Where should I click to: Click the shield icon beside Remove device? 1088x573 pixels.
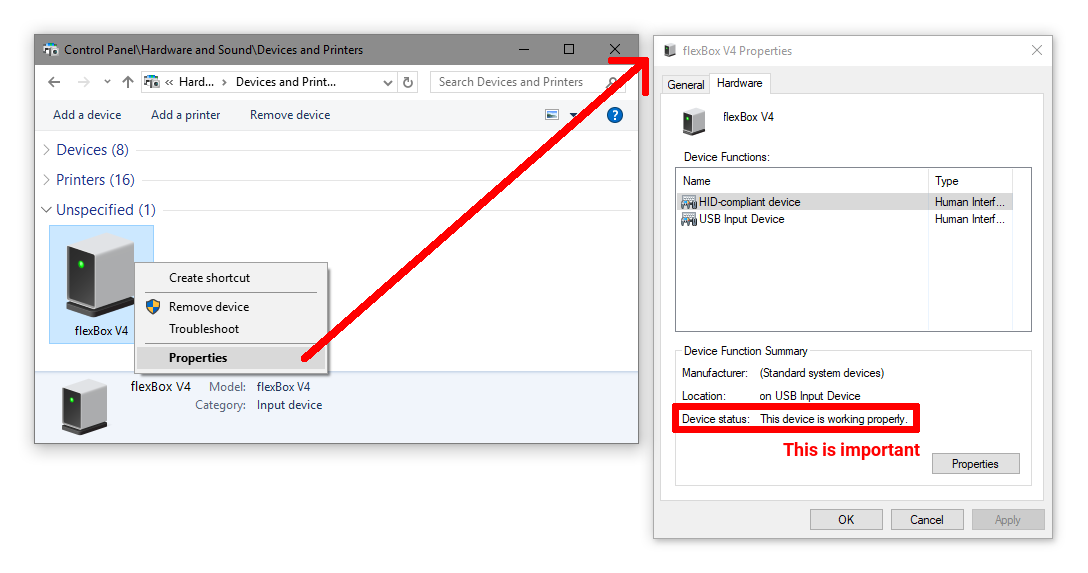pyautogui.click(x=153, y=307)
